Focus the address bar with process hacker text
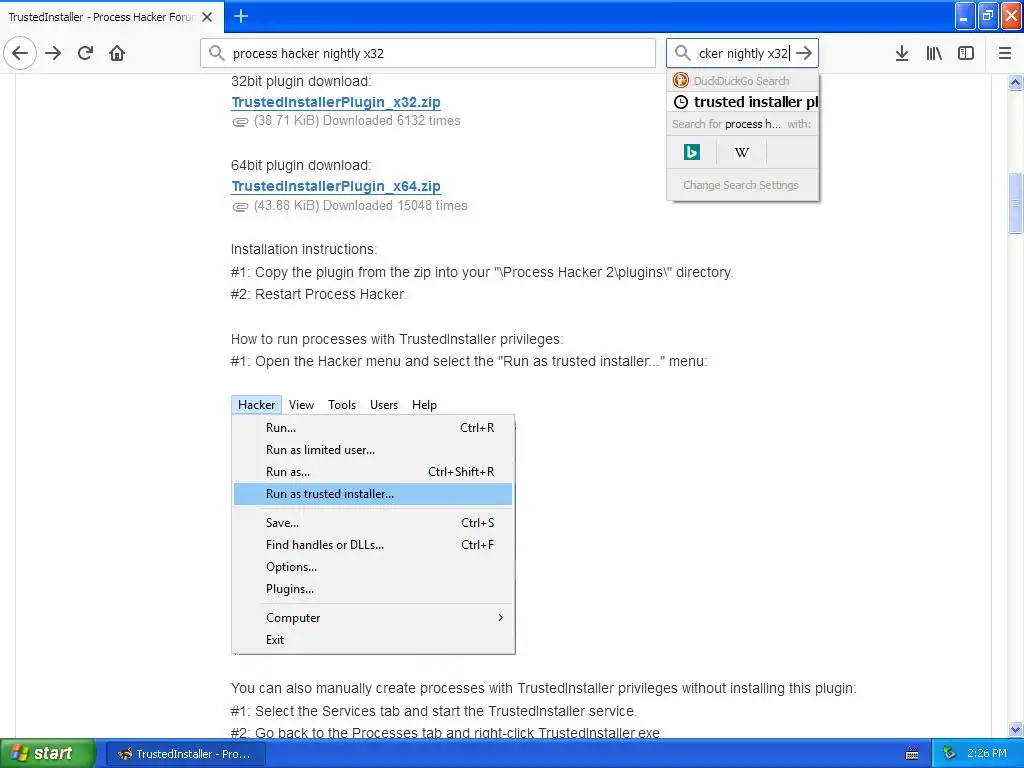 click(428, 53)
